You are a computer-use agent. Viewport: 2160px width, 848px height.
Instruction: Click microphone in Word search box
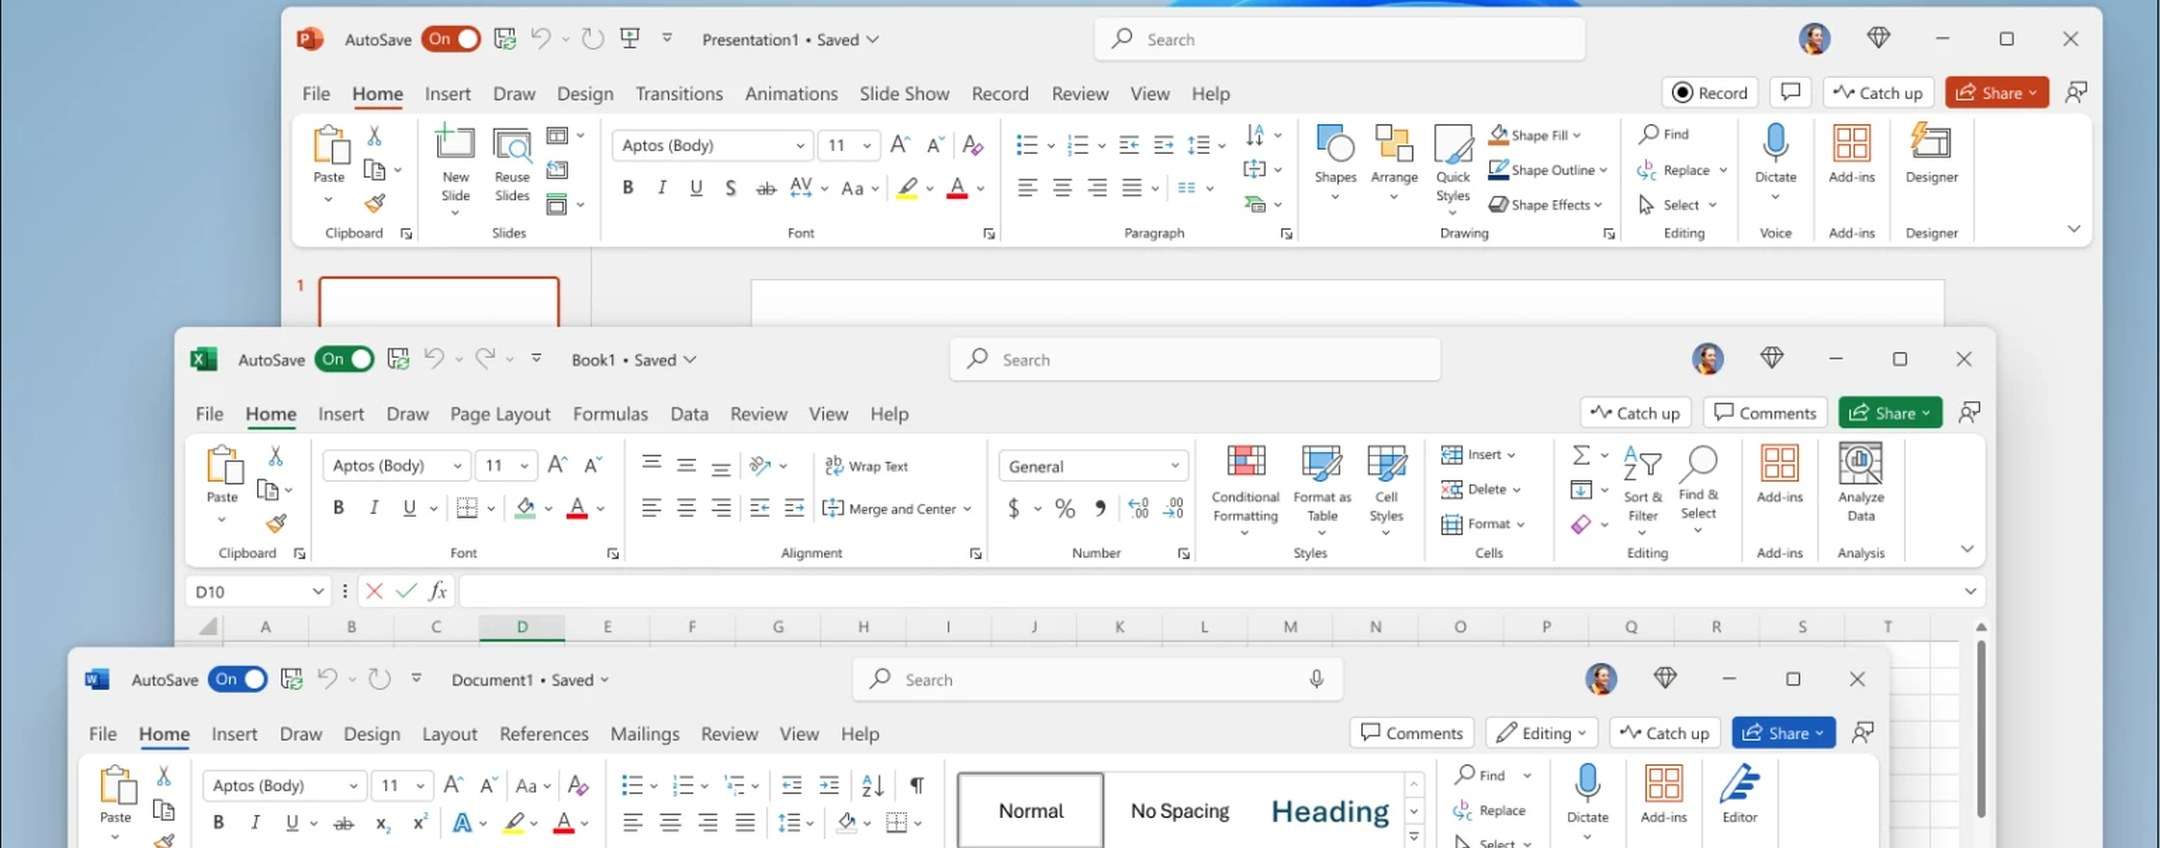pyautogui.click(x=1316, y=679)
